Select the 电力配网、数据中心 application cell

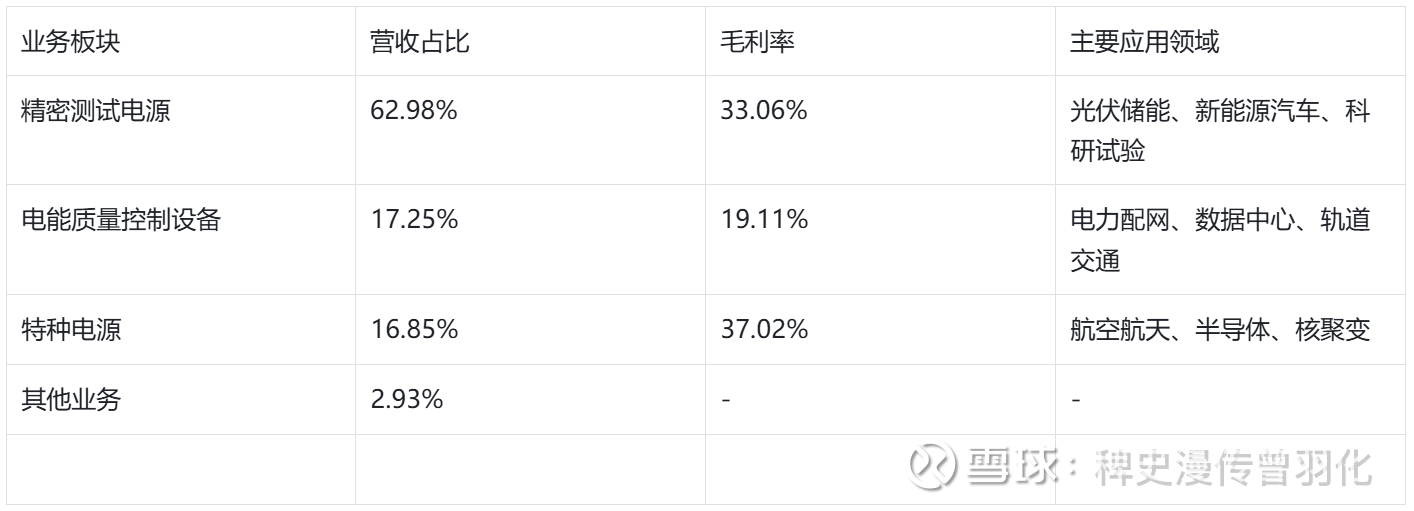tap(1219, 240)
